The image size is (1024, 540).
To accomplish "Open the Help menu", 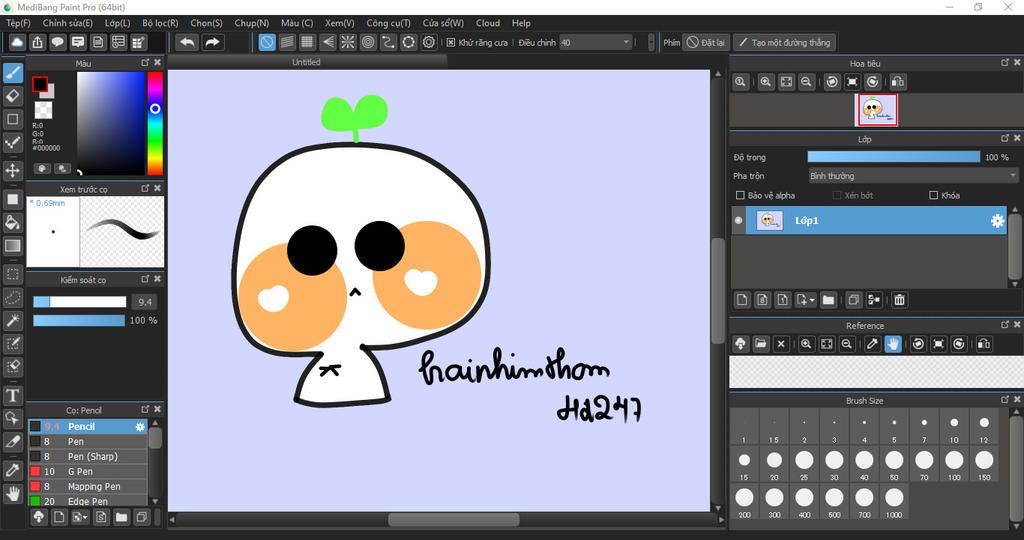I will (x=521, y=23).
